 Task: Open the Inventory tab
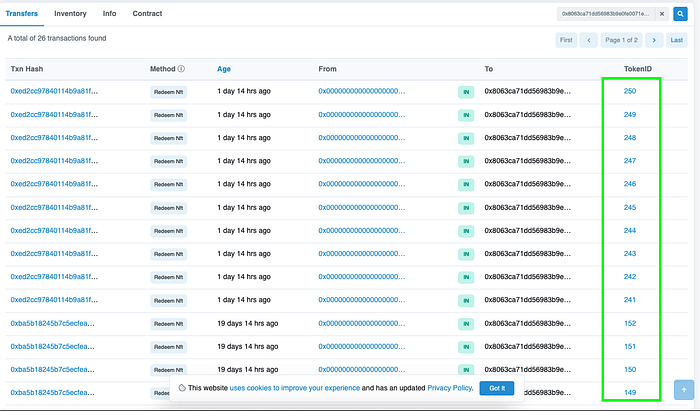pyautogui.click(x=70, y=13)
